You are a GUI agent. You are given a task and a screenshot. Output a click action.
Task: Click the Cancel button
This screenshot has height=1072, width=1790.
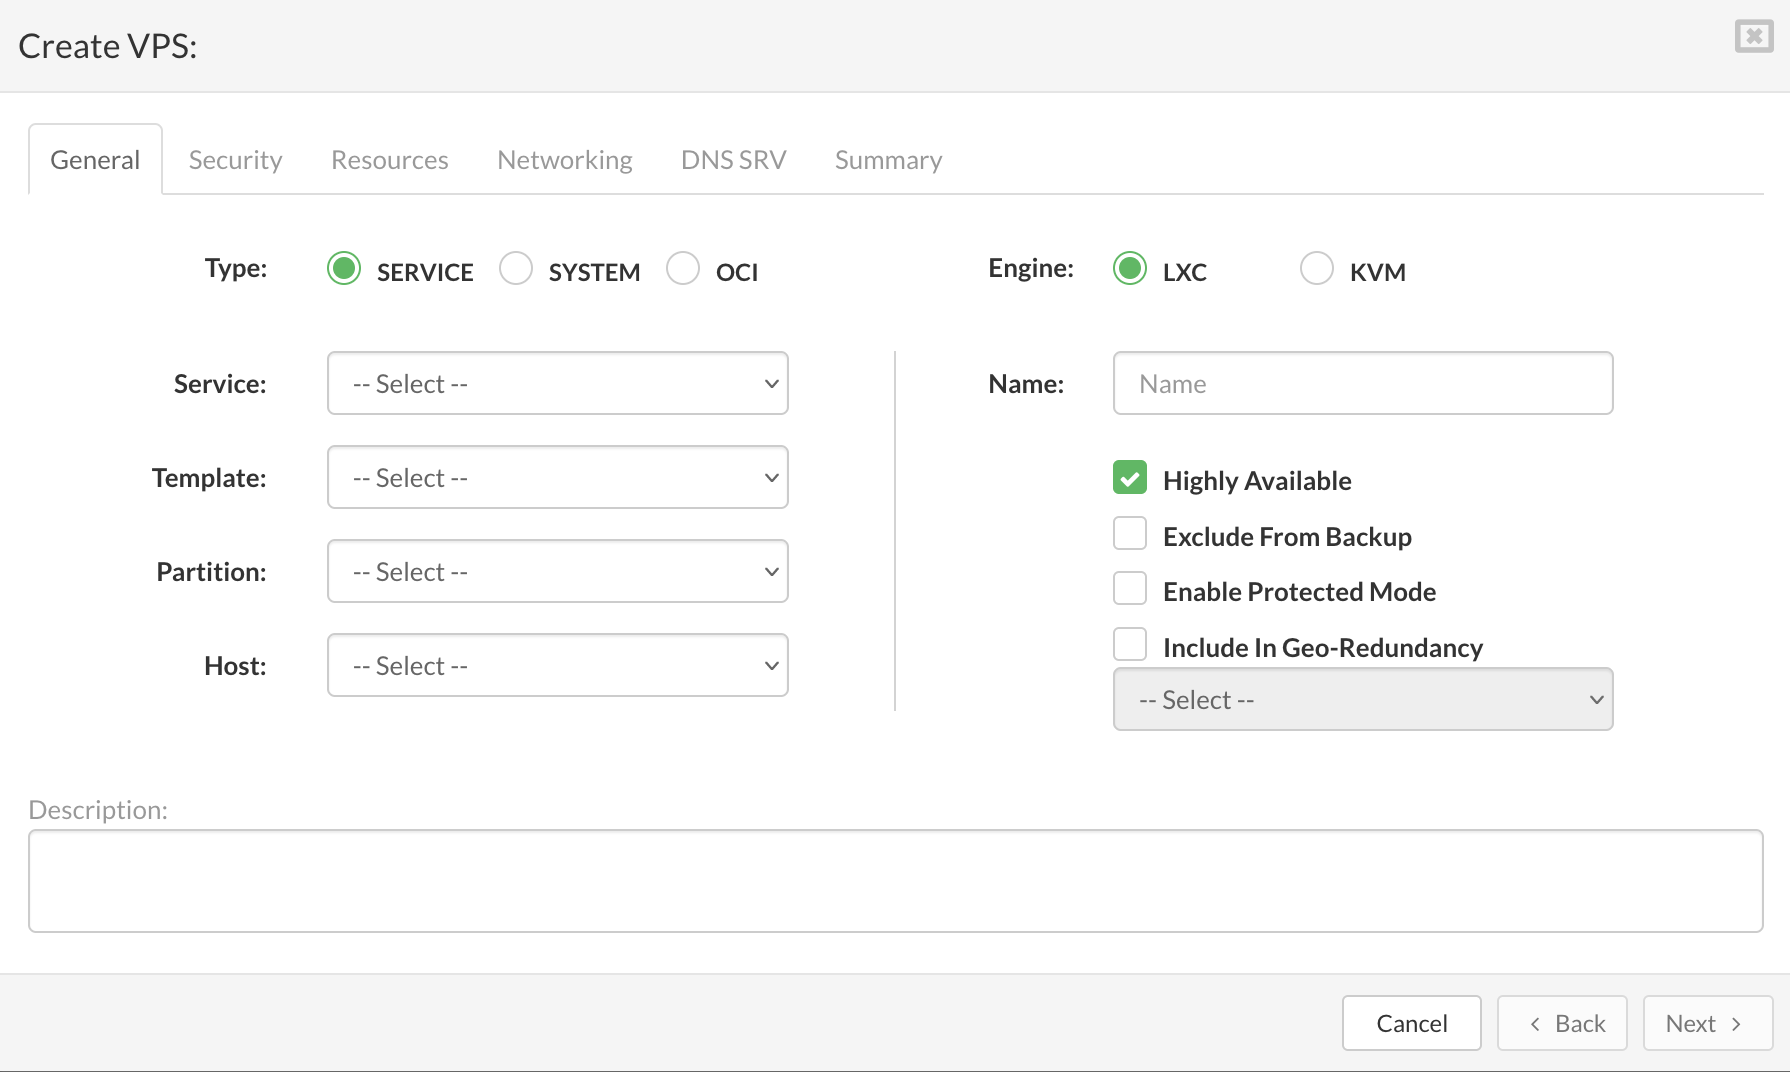[x=1412, y=1023]
